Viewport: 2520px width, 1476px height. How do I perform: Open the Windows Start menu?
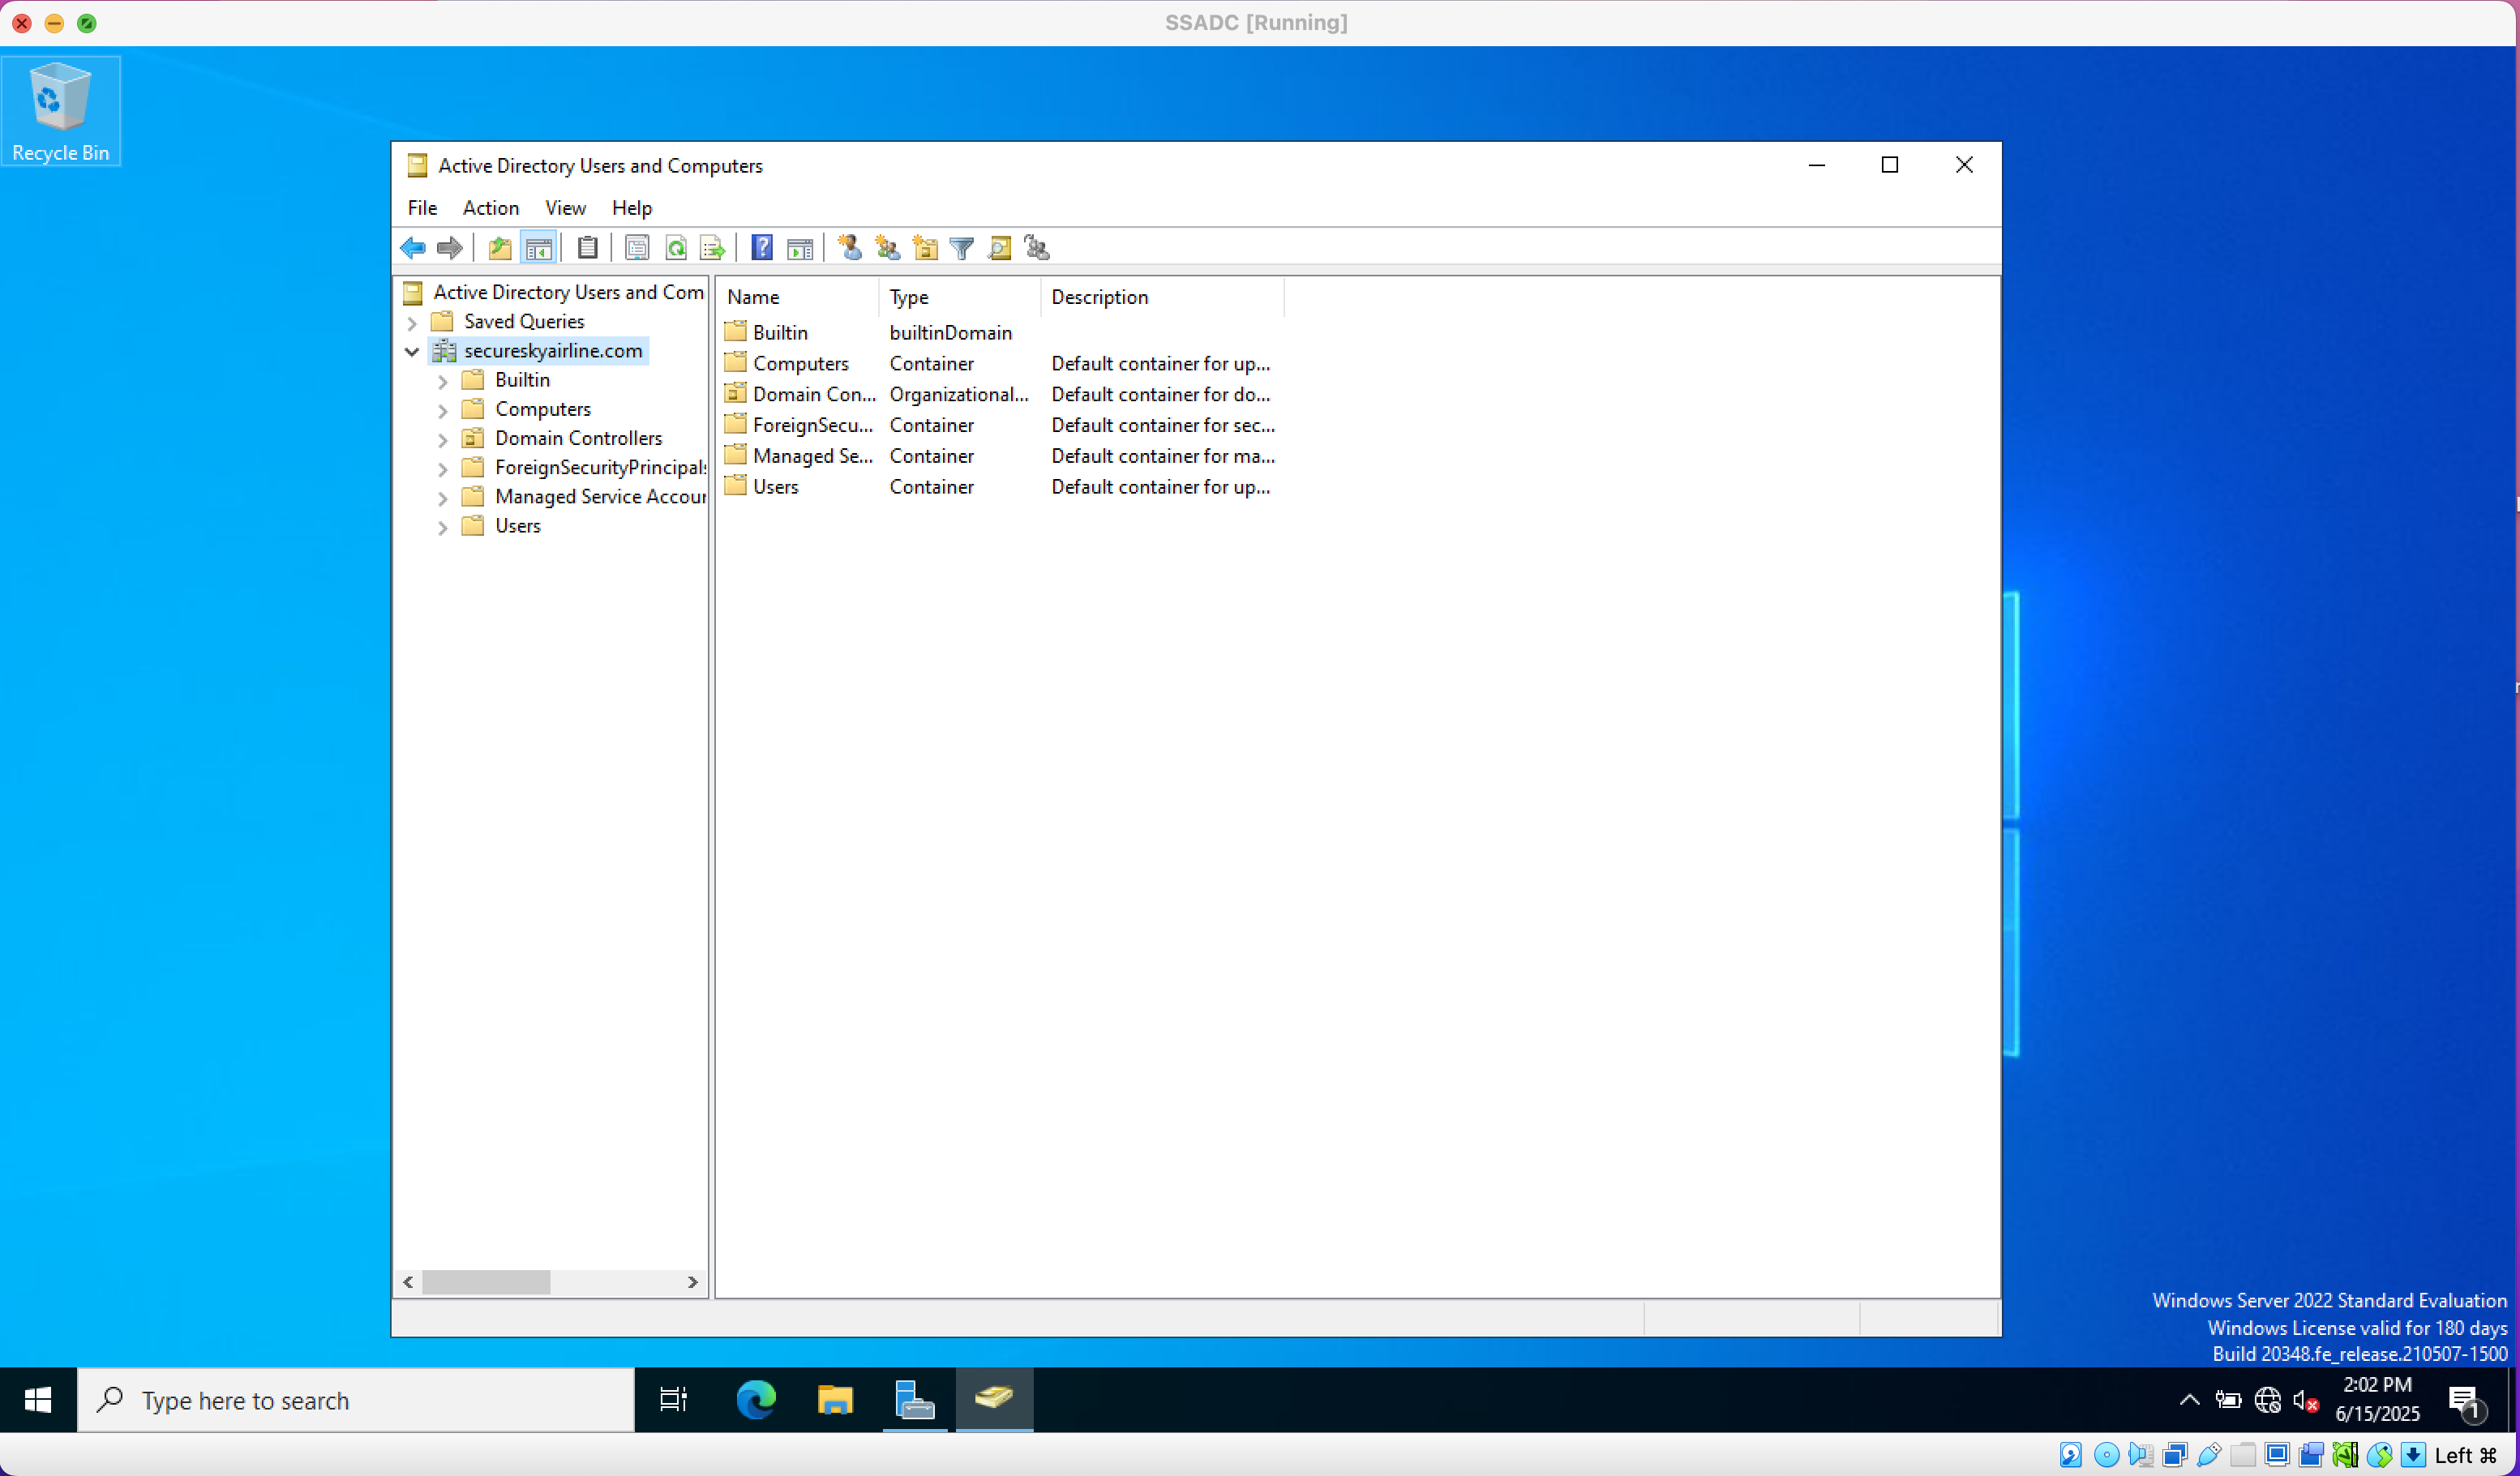[x=38, y=1400]
